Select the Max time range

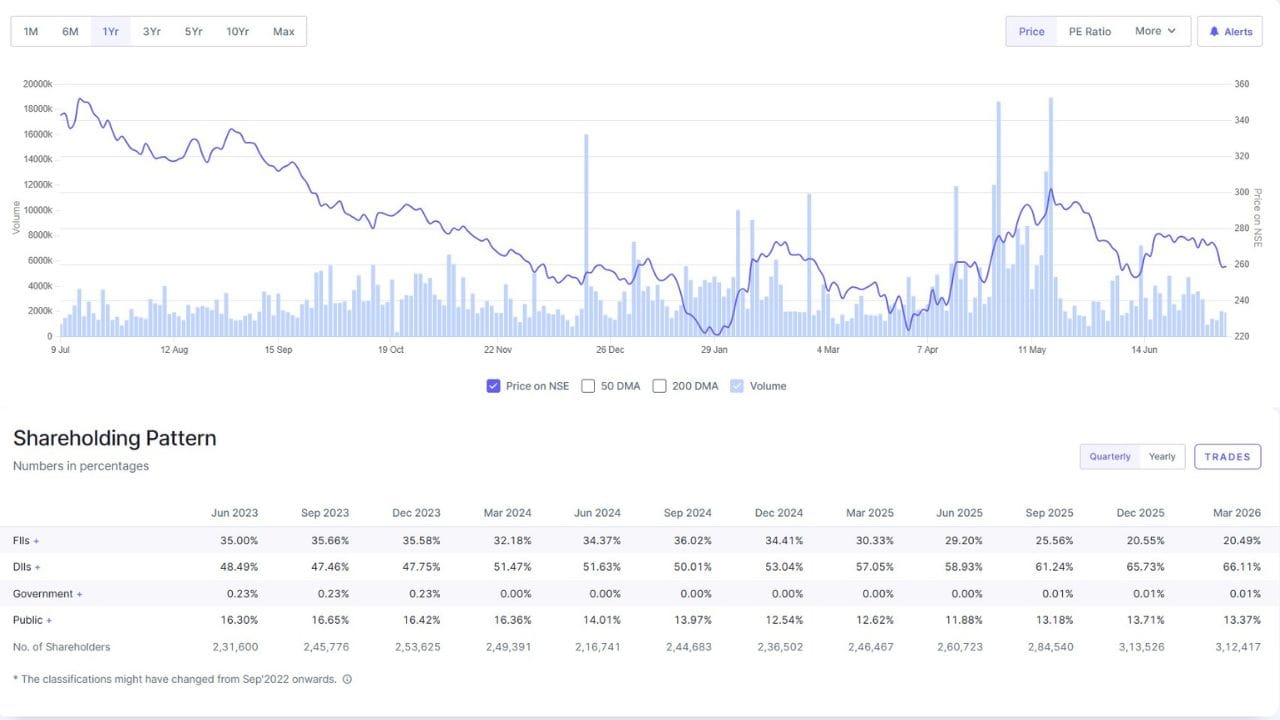[x=284, y=31]
